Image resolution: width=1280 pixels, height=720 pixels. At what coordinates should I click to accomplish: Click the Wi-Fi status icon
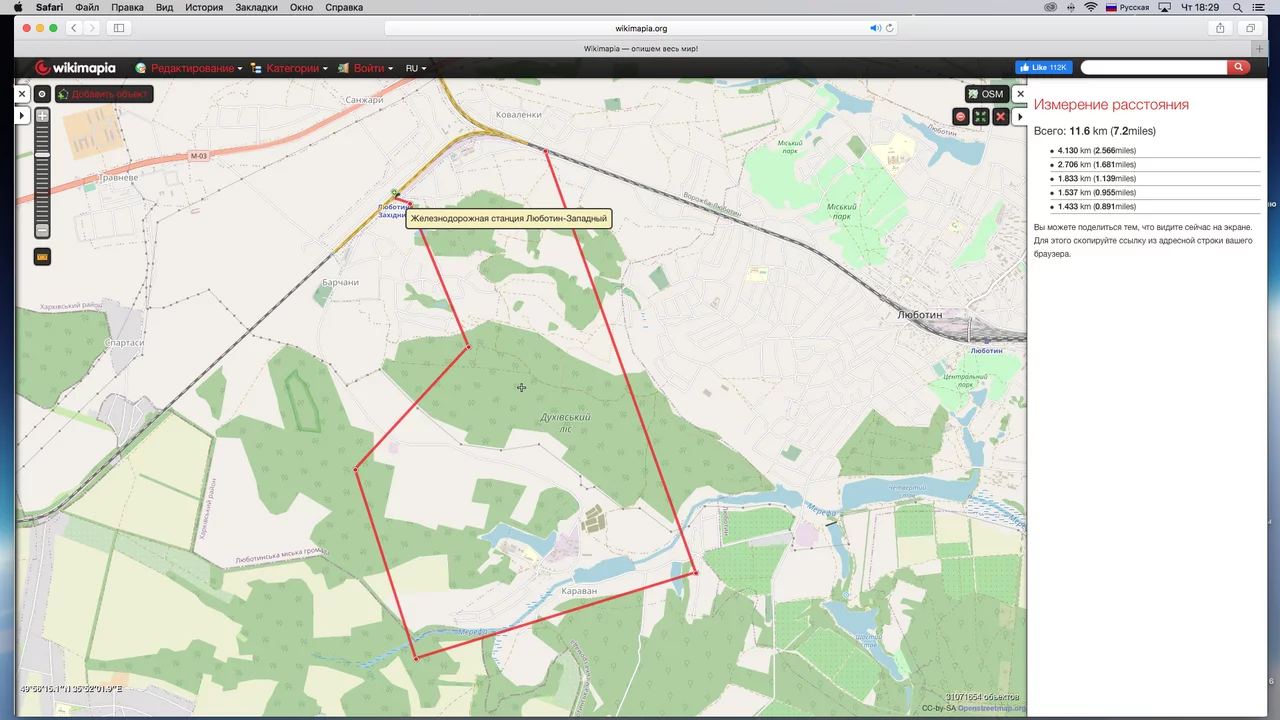1090,7
